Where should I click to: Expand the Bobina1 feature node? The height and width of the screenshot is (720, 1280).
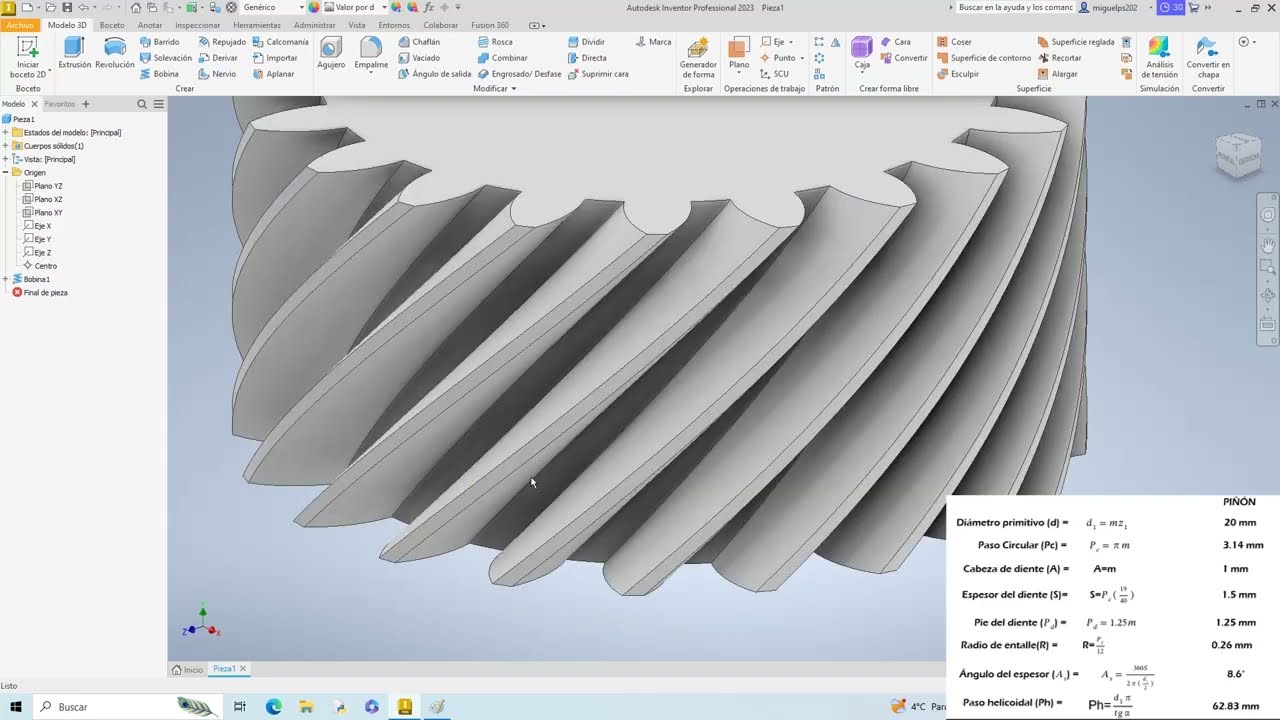(x=5, y=279)
